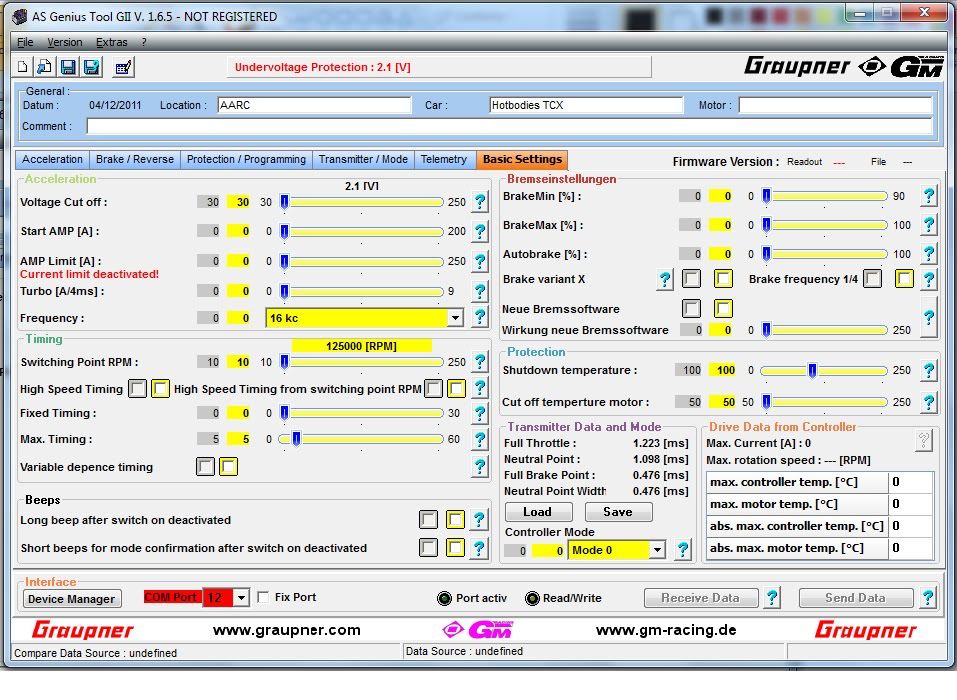Image resolution: width=957 pixels, height=700 pixels.
Task: Click the www.gm-racing.de link
Action: point(666,630)
